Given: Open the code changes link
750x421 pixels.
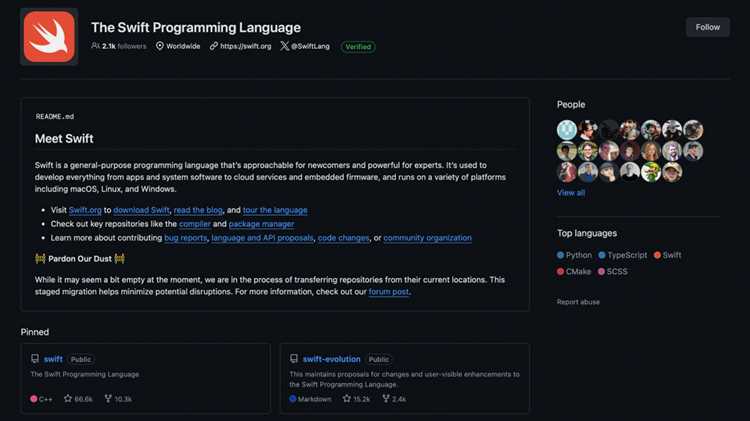Looking at the screenshot, I should [343, 238].
